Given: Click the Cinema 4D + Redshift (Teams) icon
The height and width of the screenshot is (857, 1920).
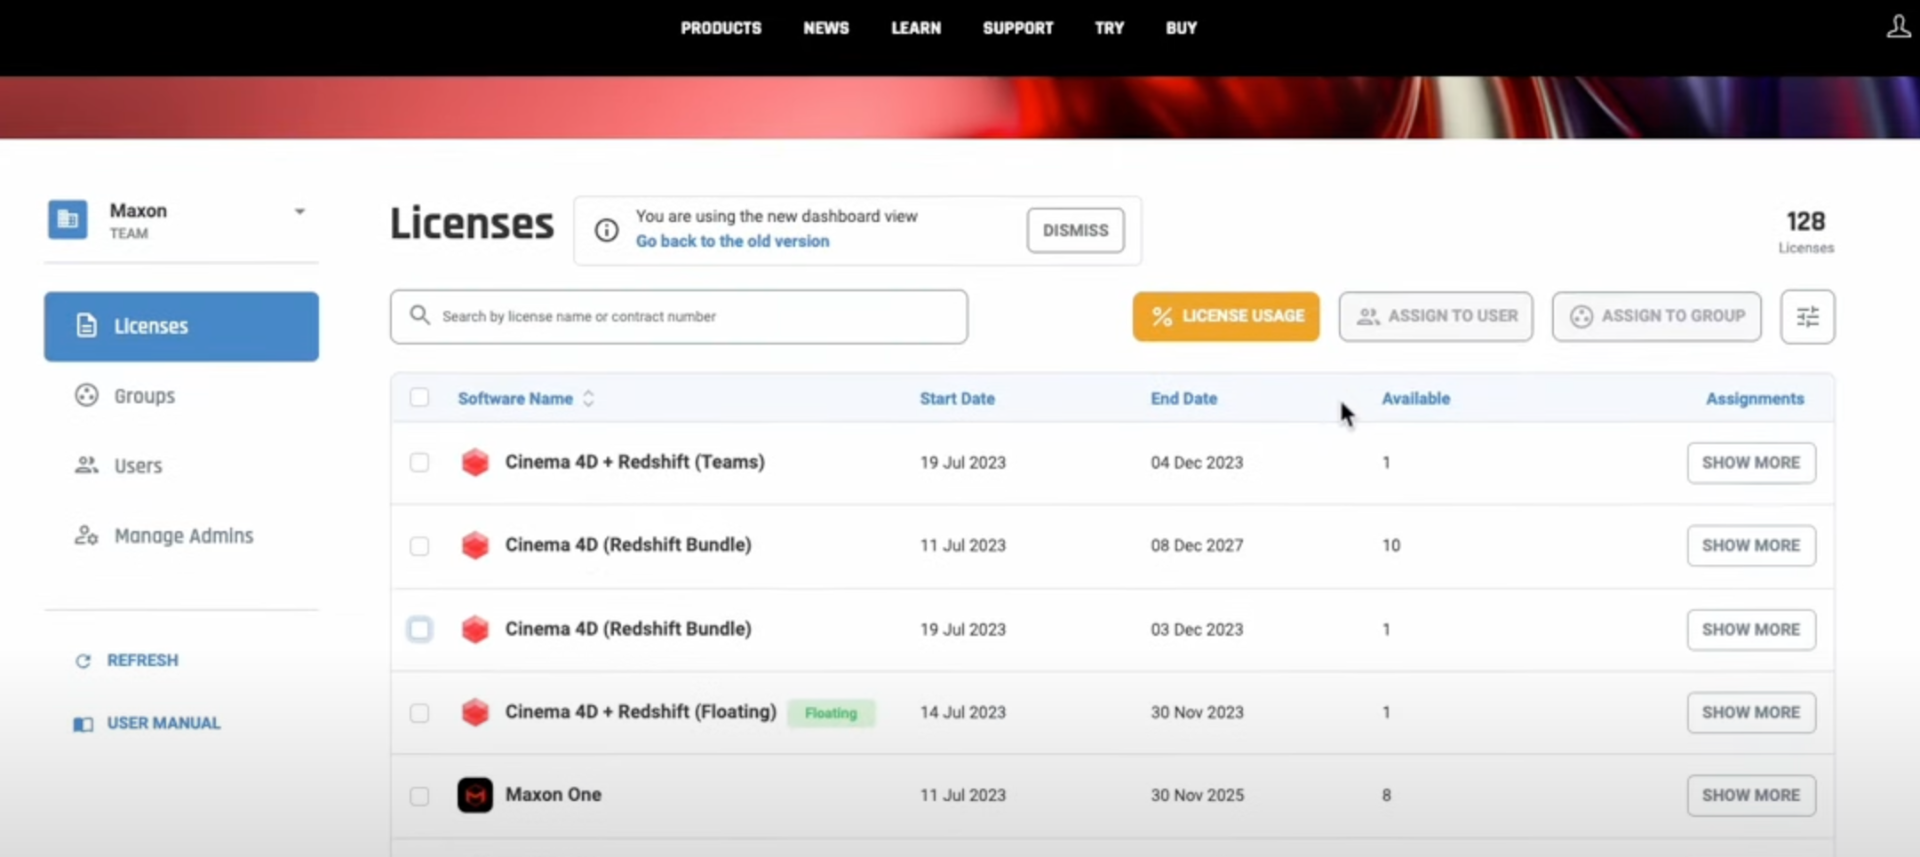Looking at the screenshot, I should (475, 462).
